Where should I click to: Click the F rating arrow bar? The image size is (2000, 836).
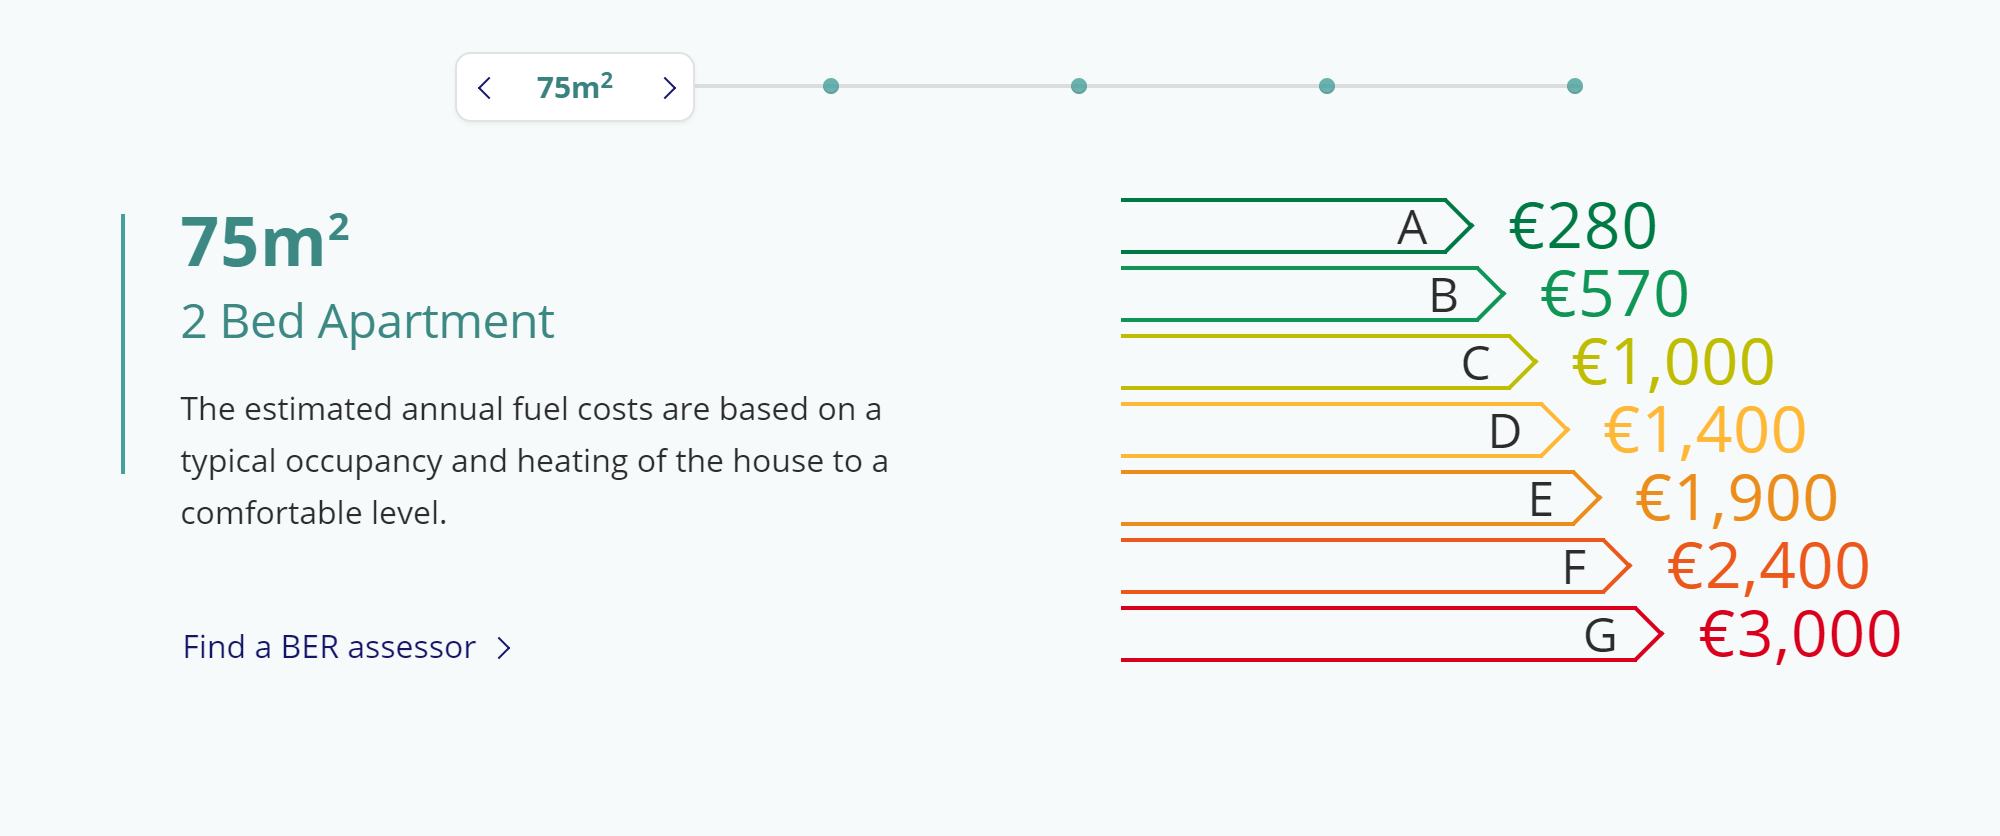1377,566
